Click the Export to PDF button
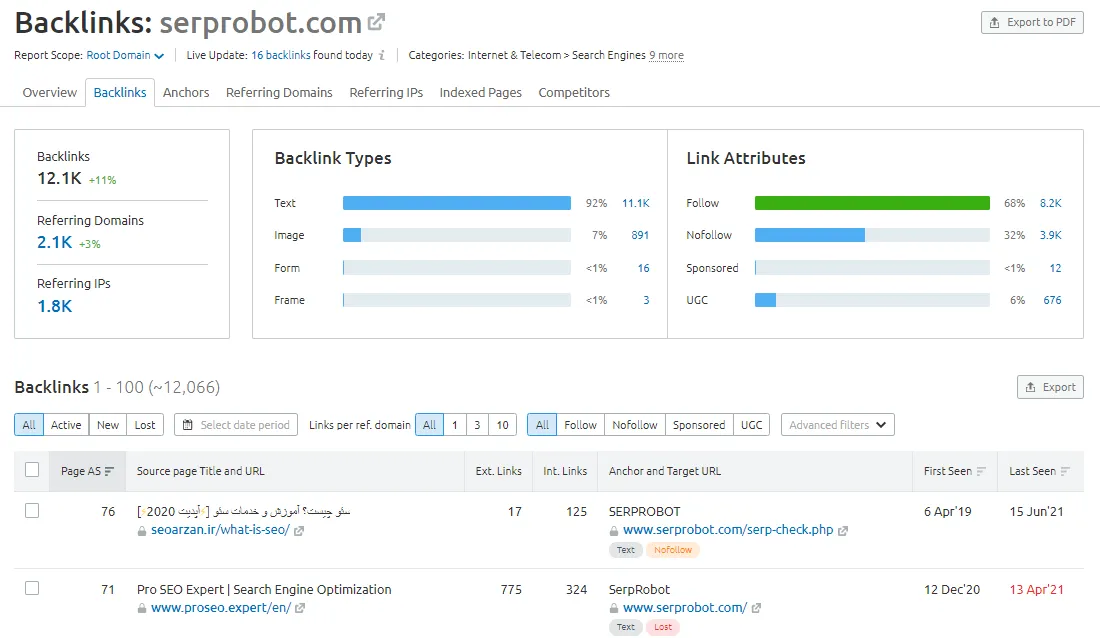This screenshot has width=1100, height=638. click(x=1032, y=22)
